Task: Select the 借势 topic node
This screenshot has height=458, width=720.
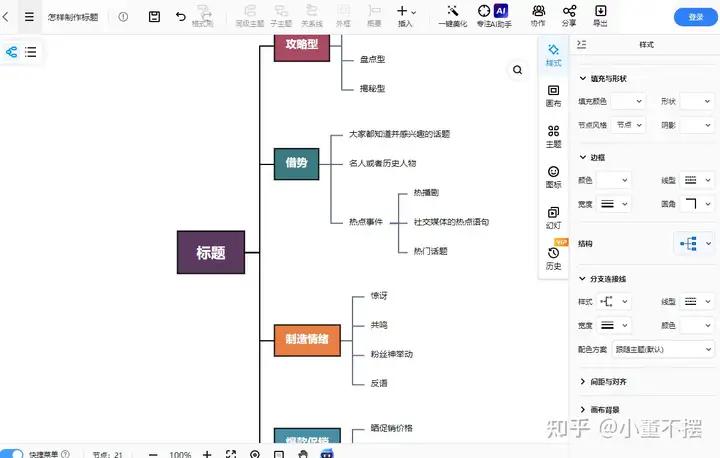Action: [296, 164]
